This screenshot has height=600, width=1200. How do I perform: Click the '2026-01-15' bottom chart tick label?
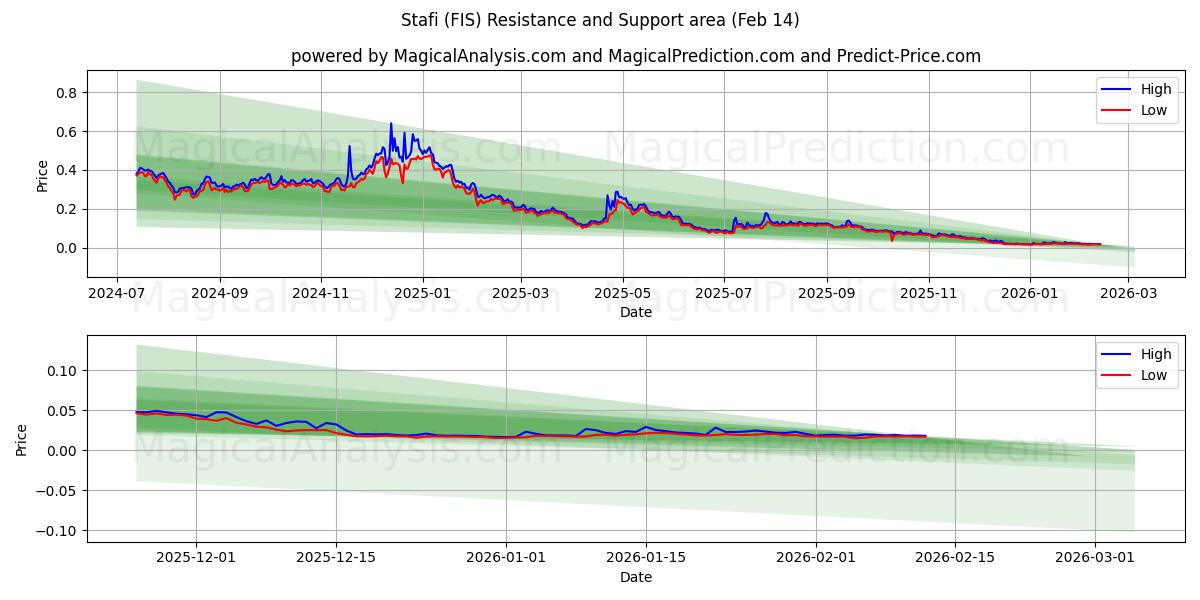point(646,558)
